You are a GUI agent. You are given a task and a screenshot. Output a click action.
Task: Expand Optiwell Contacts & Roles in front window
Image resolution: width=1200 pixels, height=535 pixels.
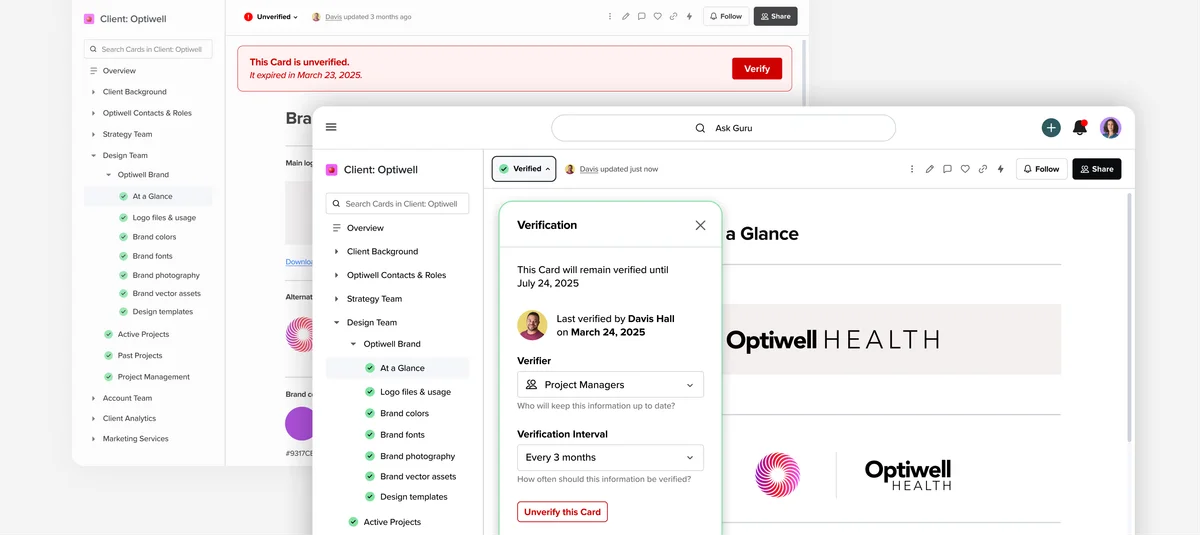pos(336,275)
